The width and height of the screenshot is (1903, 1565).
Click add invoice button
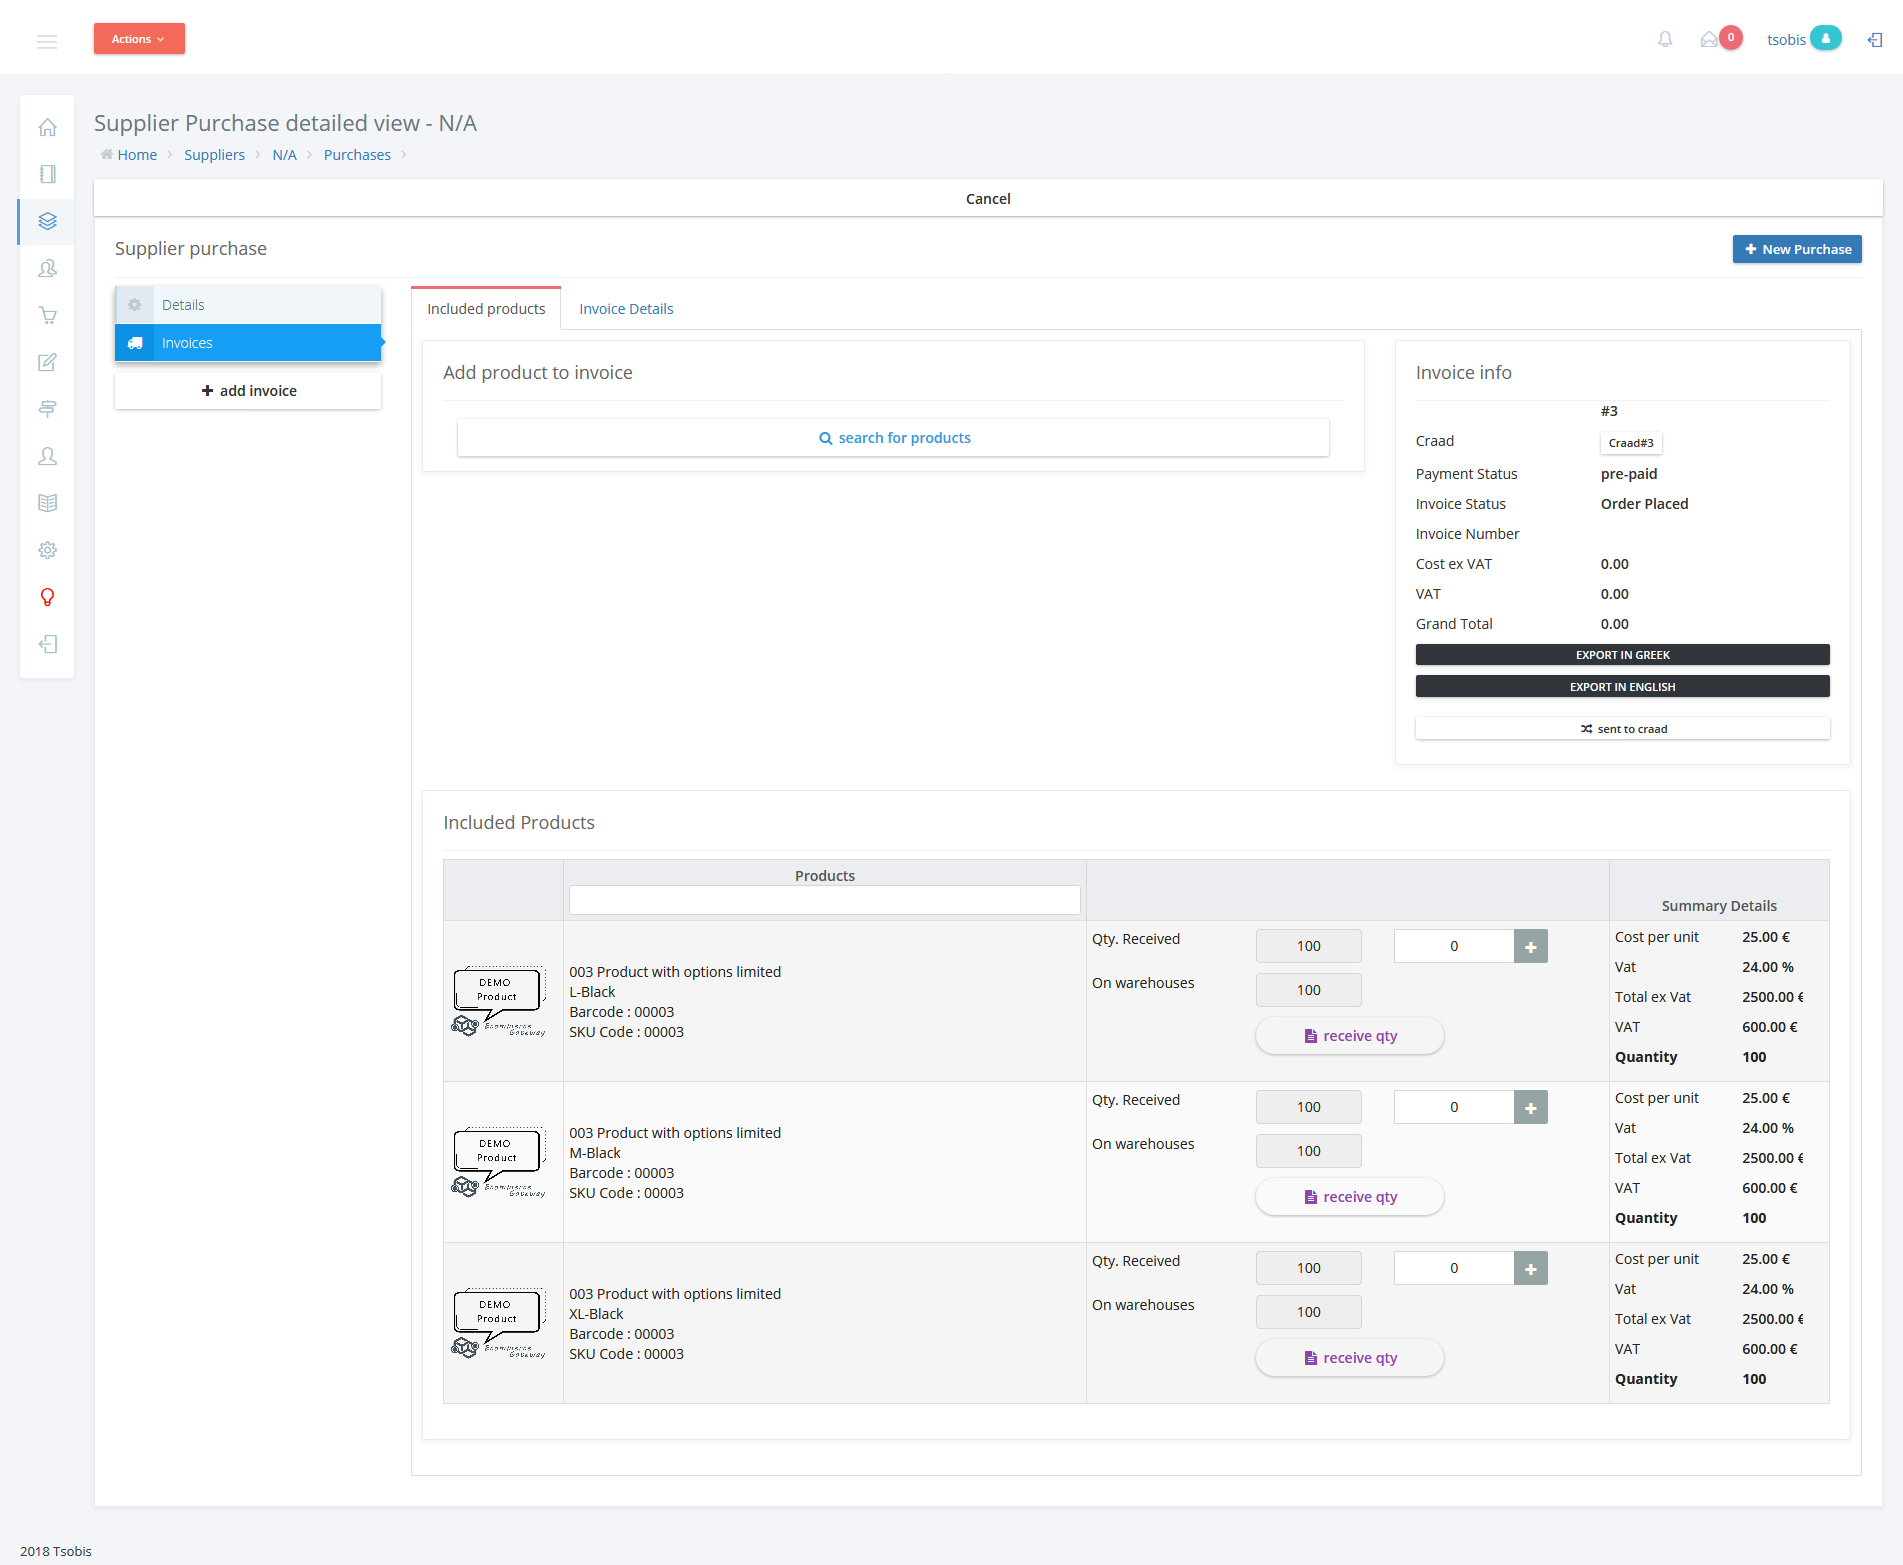pos(248,391)
